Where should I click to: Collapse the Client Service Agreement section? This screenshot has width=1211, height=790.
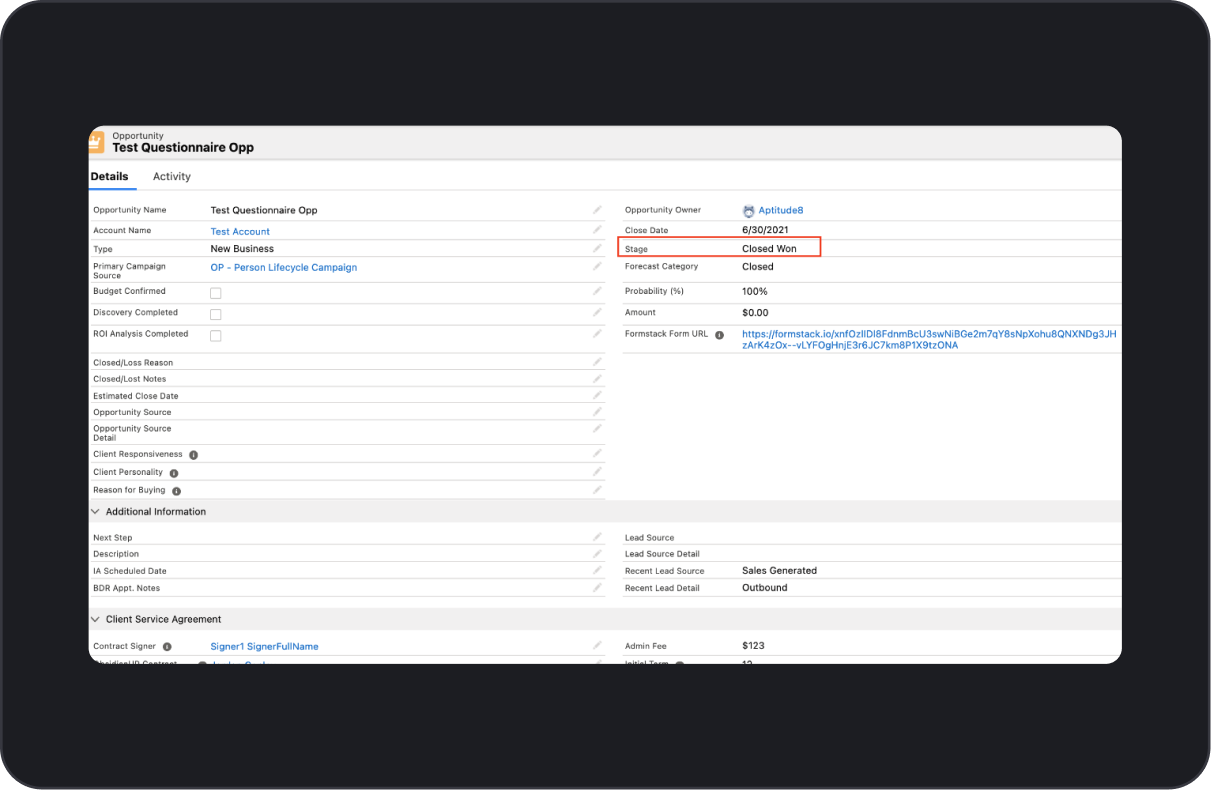95,618
